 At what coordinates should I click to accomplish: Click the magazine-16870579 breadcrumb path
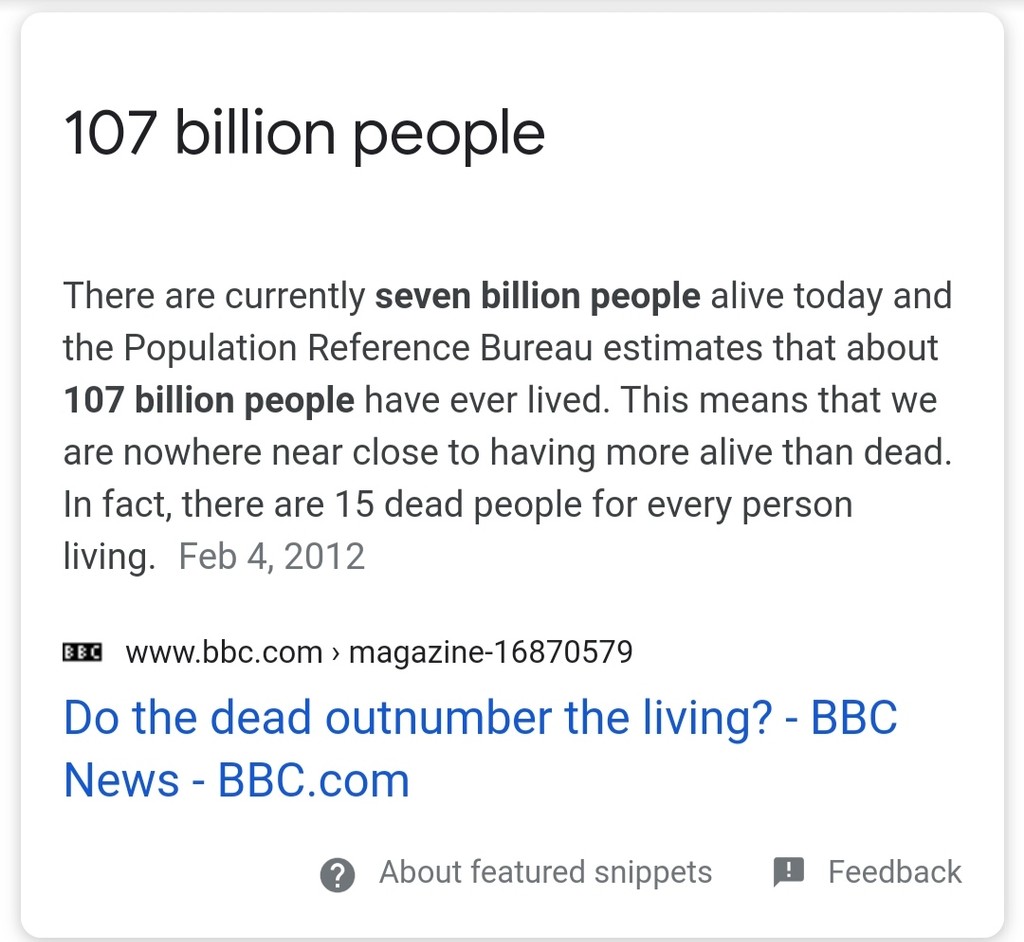coord(491,652)
